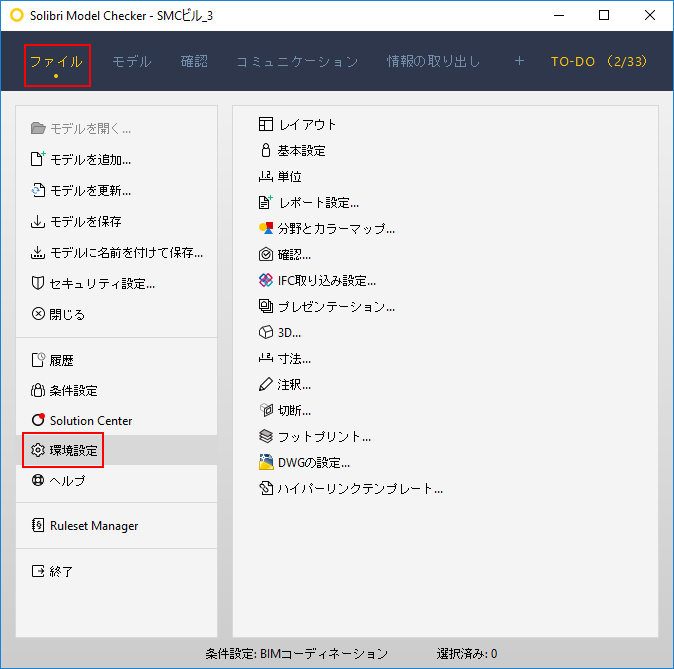Click the 閉じる circle-x icon
Viewport: 674px width, 669px height.
(38, 314)
